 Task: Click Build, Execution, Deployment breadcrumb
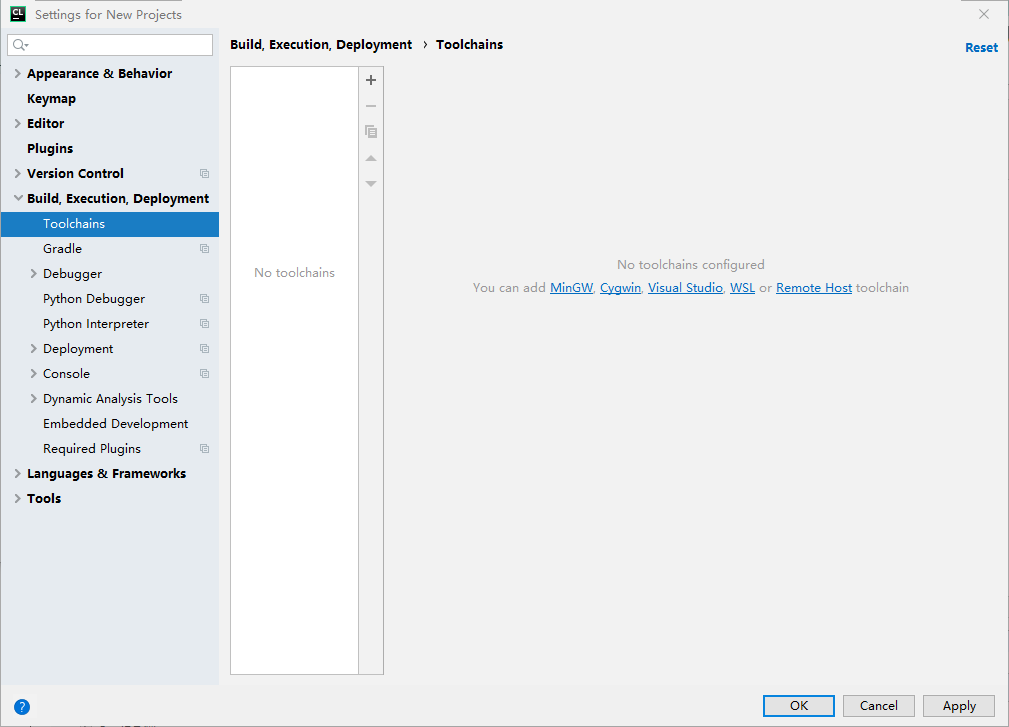point(321,44)
